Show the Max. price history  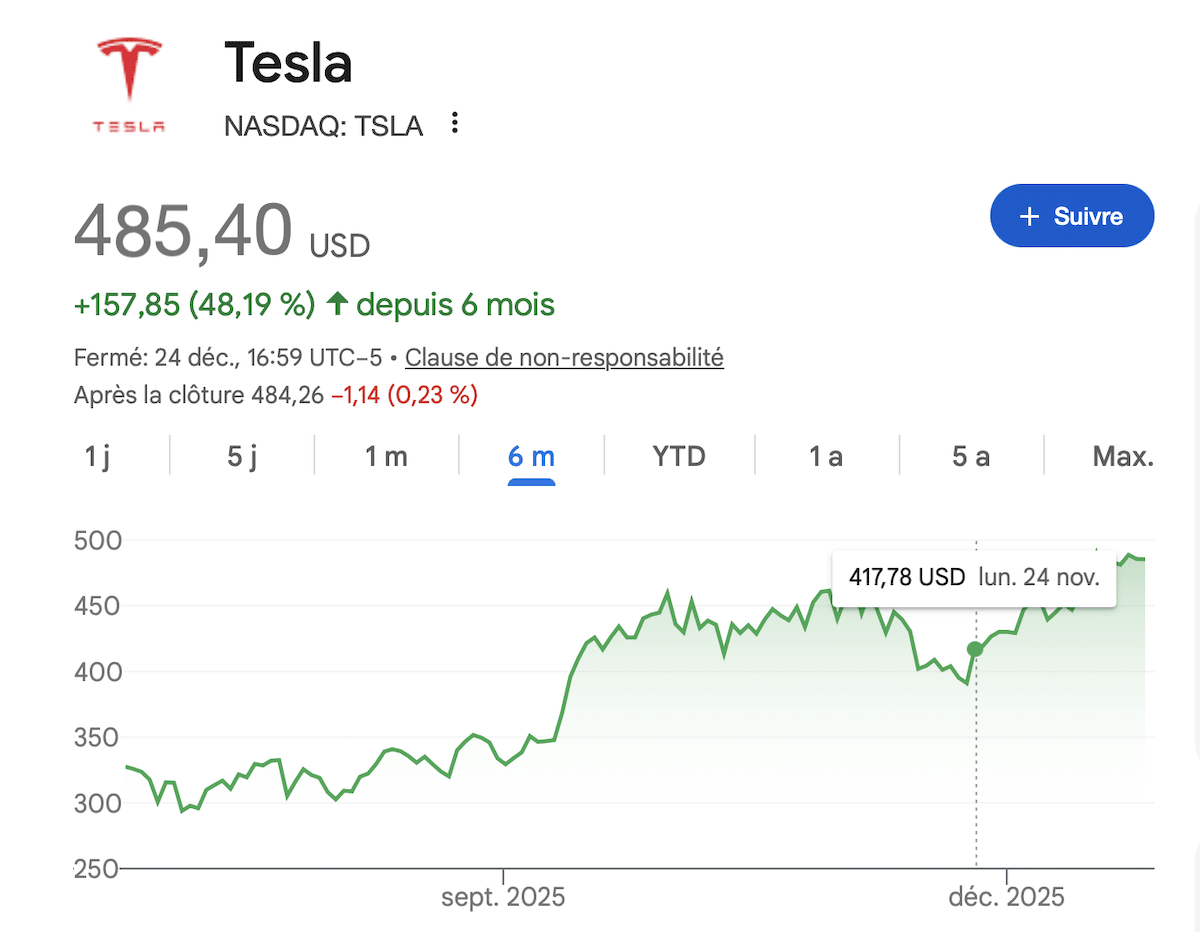click(x=1124, y=456)
